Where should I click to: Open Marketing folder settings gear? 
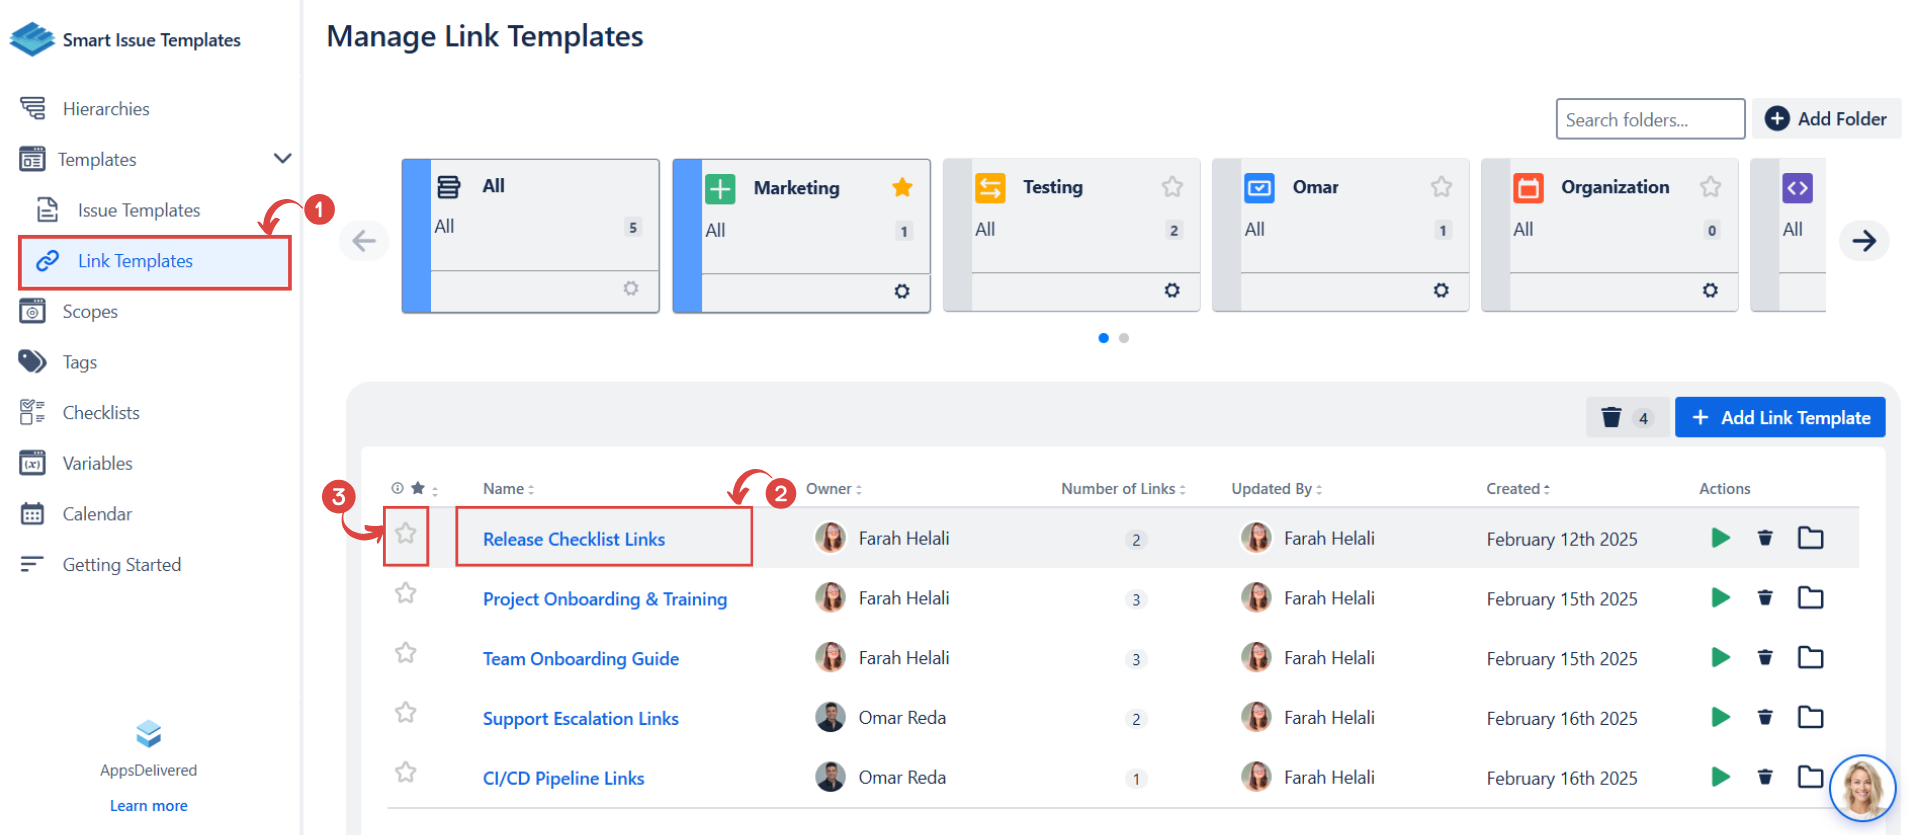902,291
